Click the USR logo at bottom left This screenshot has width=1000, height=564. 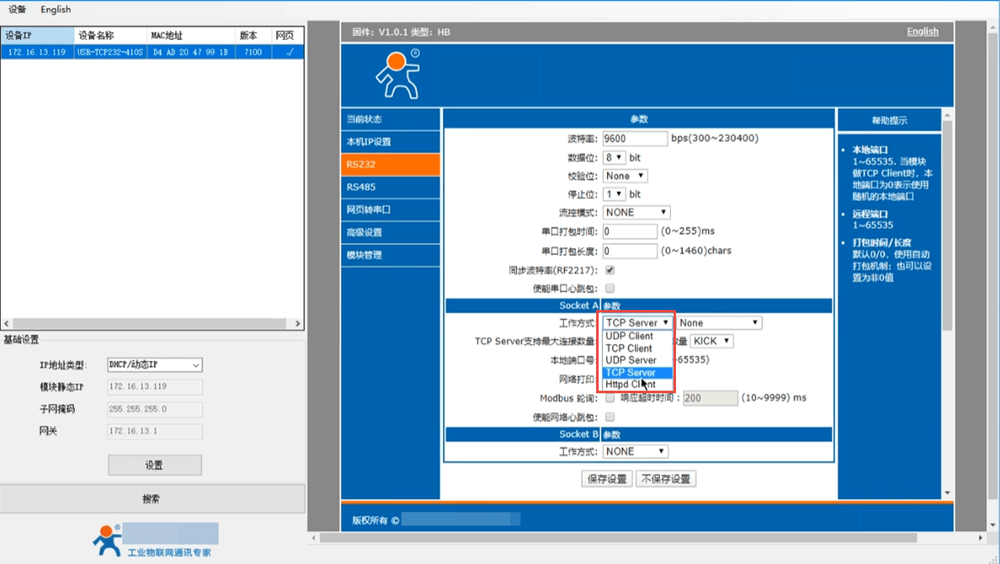coord(107,539)
